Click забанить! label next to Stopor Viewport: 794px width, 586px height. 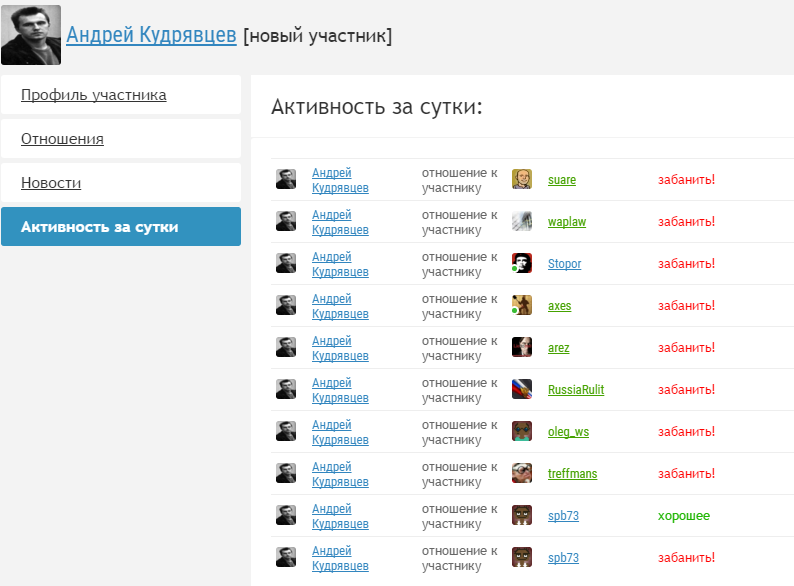coord(686,264)
